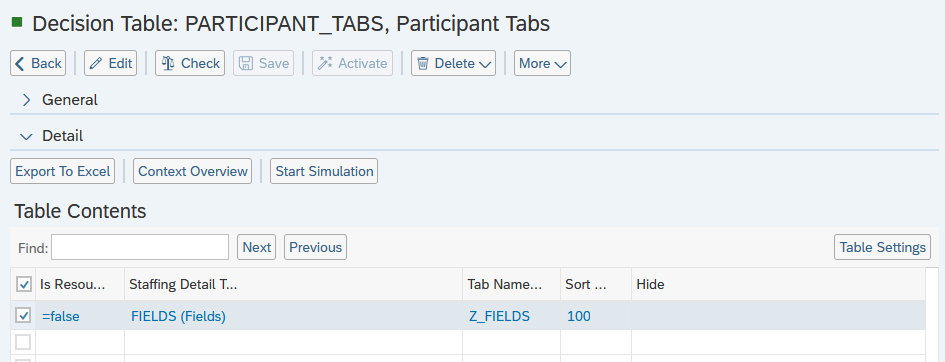
Task: Click the Next find button
Action: tap(256, 247)
